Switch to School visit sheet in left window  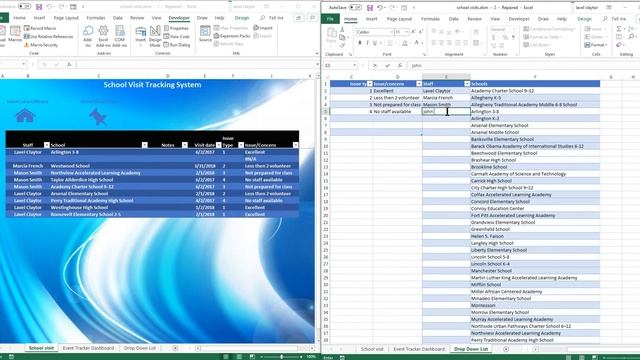[41, 348]
